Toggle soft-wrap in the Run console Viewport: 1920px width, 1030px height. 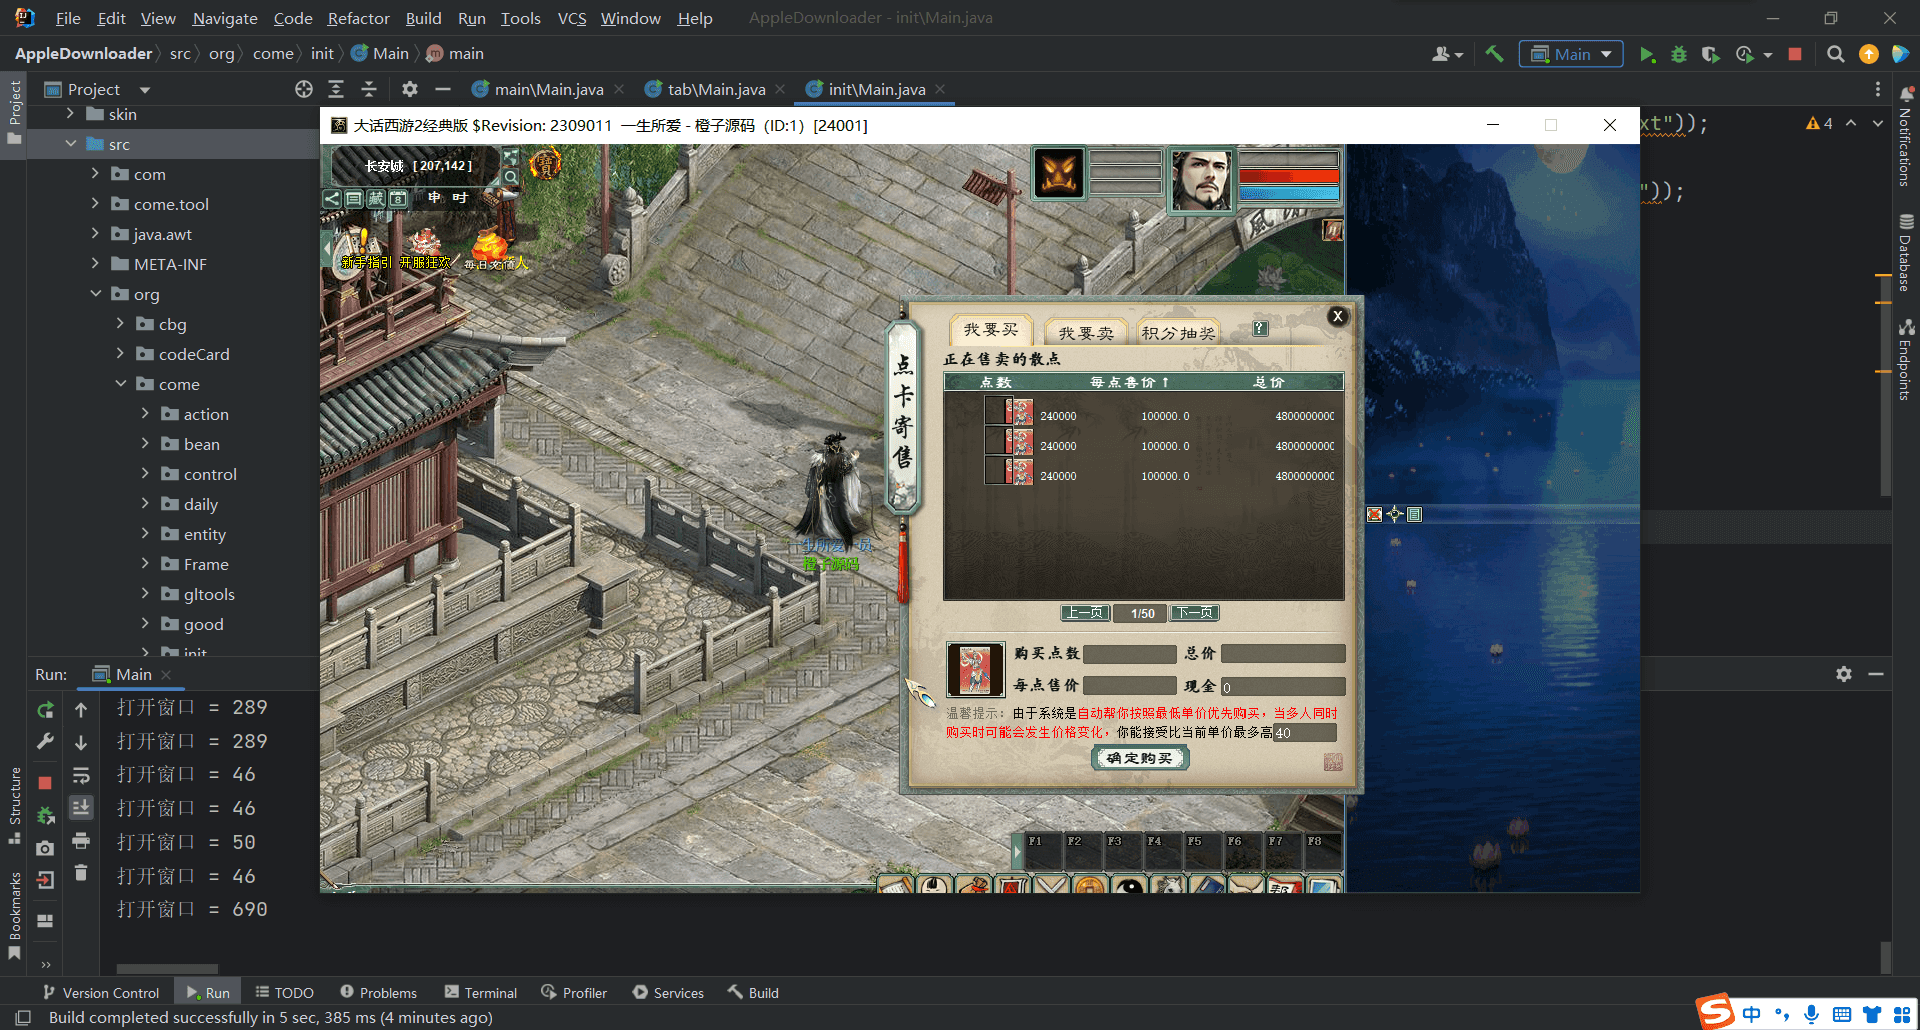point(81,775)
